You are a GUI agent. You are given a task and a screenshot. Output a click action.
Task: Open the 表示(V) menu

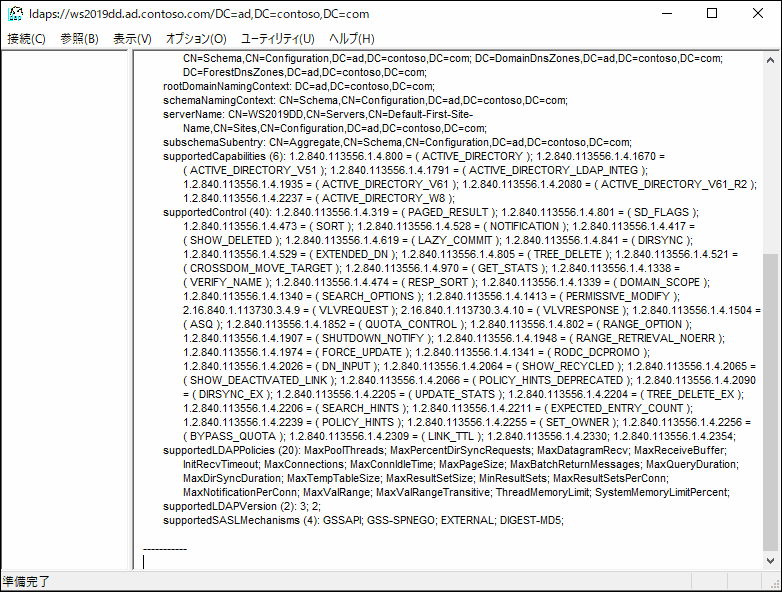[x=132, y=38]
